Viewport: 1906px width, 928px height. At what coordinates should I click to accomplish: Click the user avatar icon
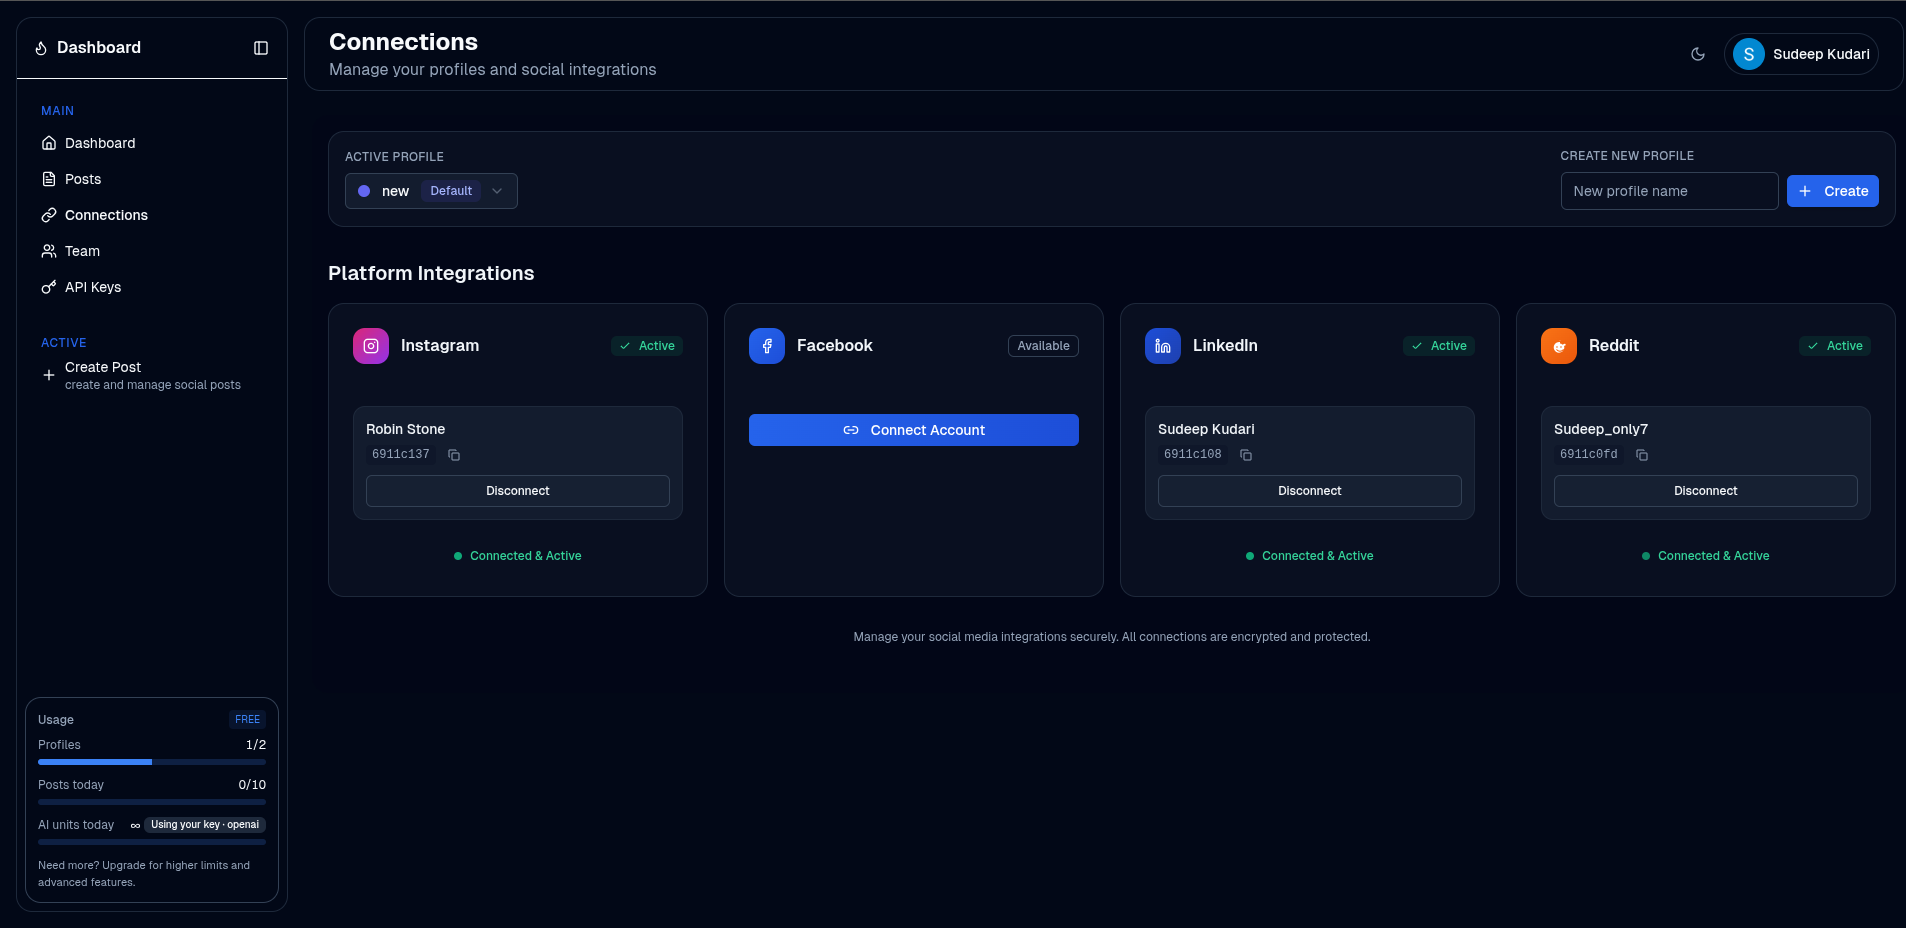click(1749, 54)
